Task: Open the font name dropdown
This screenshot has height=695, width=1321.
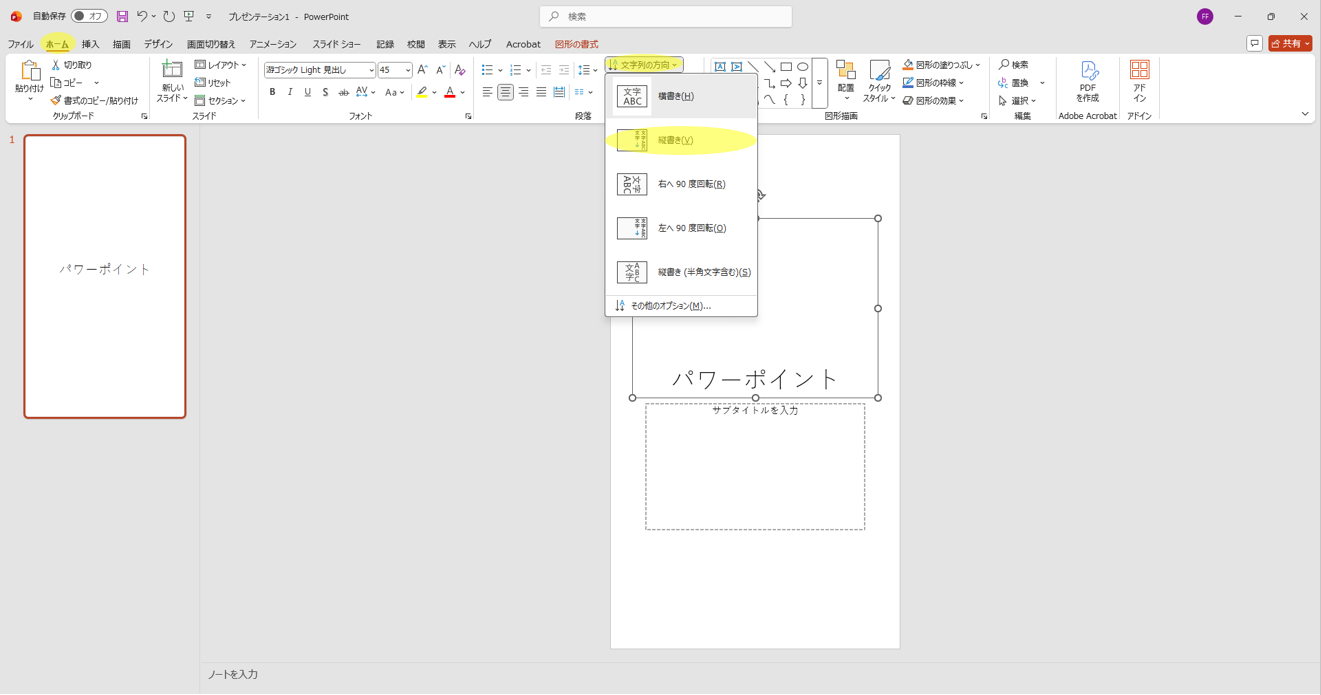Action: click(x=371, y=70)
